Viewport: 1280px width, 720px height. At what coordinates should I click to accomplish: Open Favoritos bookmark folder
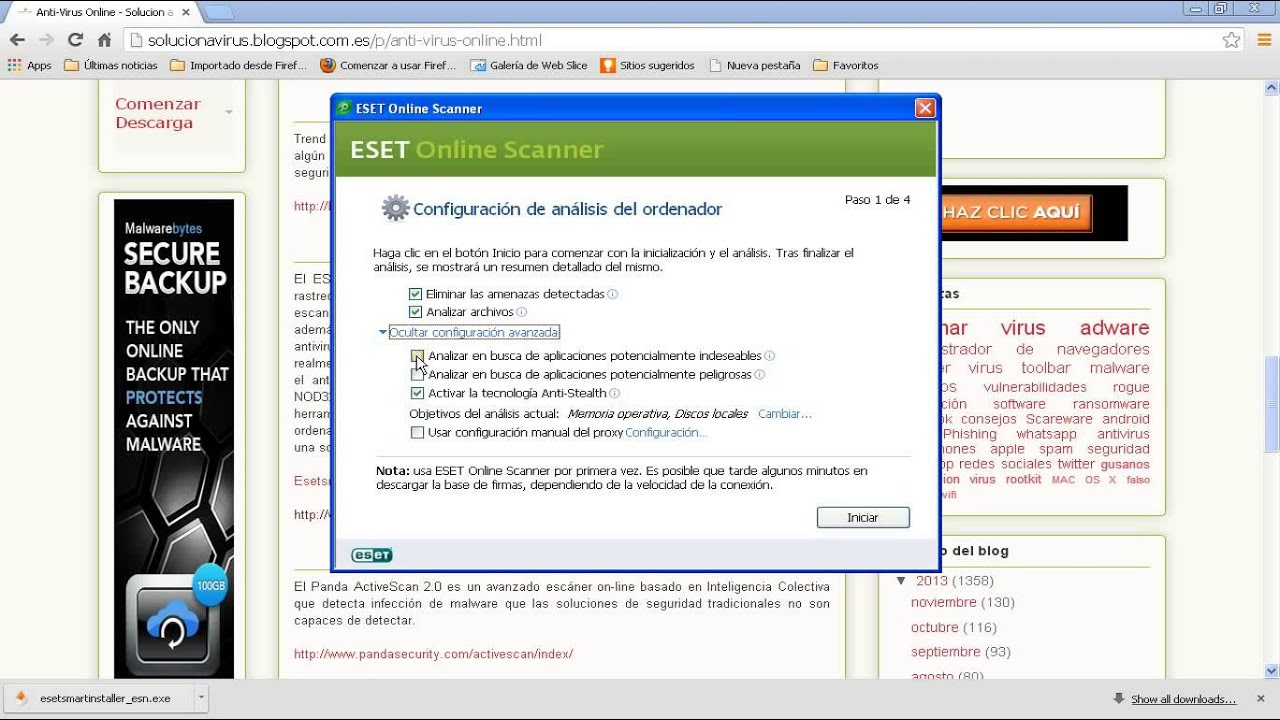pyautogui.click(x=846, y=65)
